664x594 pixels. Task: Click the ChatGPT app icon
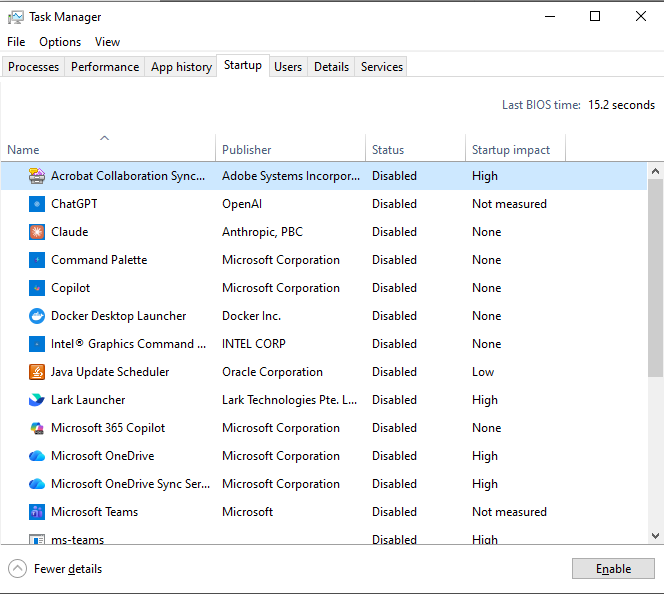(x=37, y=204)
